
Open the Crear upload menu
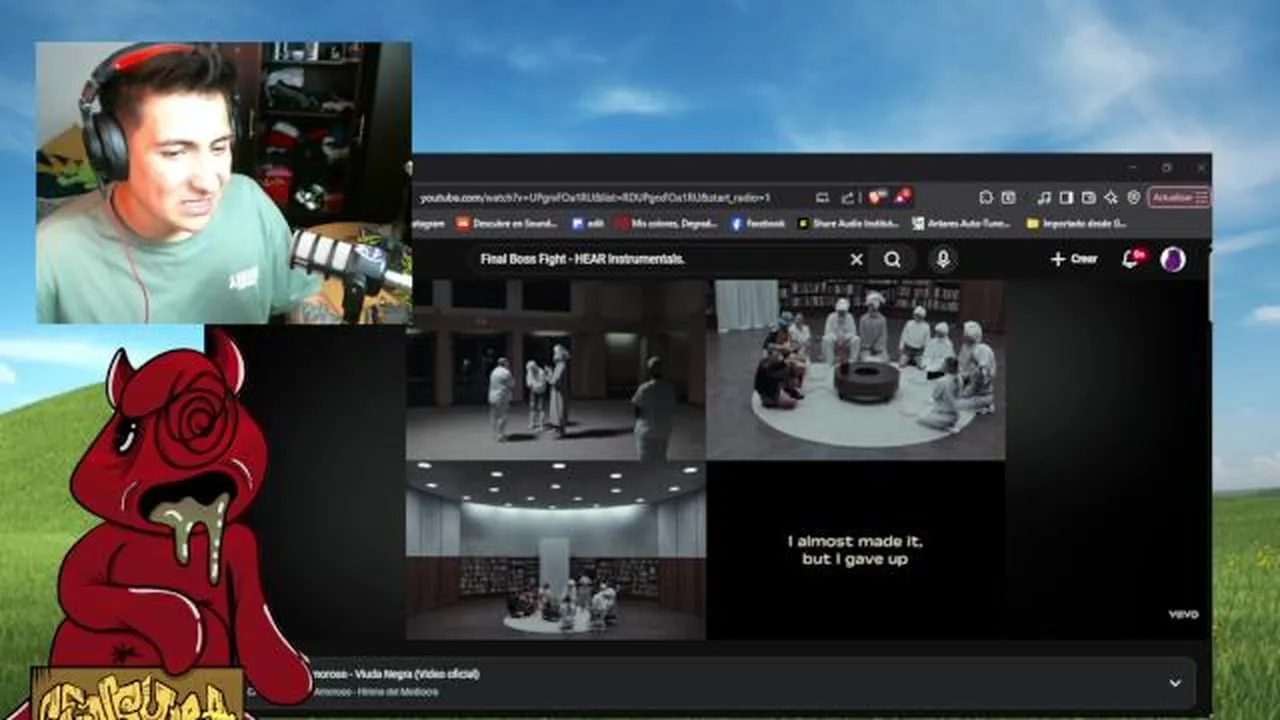(1074, 259)
